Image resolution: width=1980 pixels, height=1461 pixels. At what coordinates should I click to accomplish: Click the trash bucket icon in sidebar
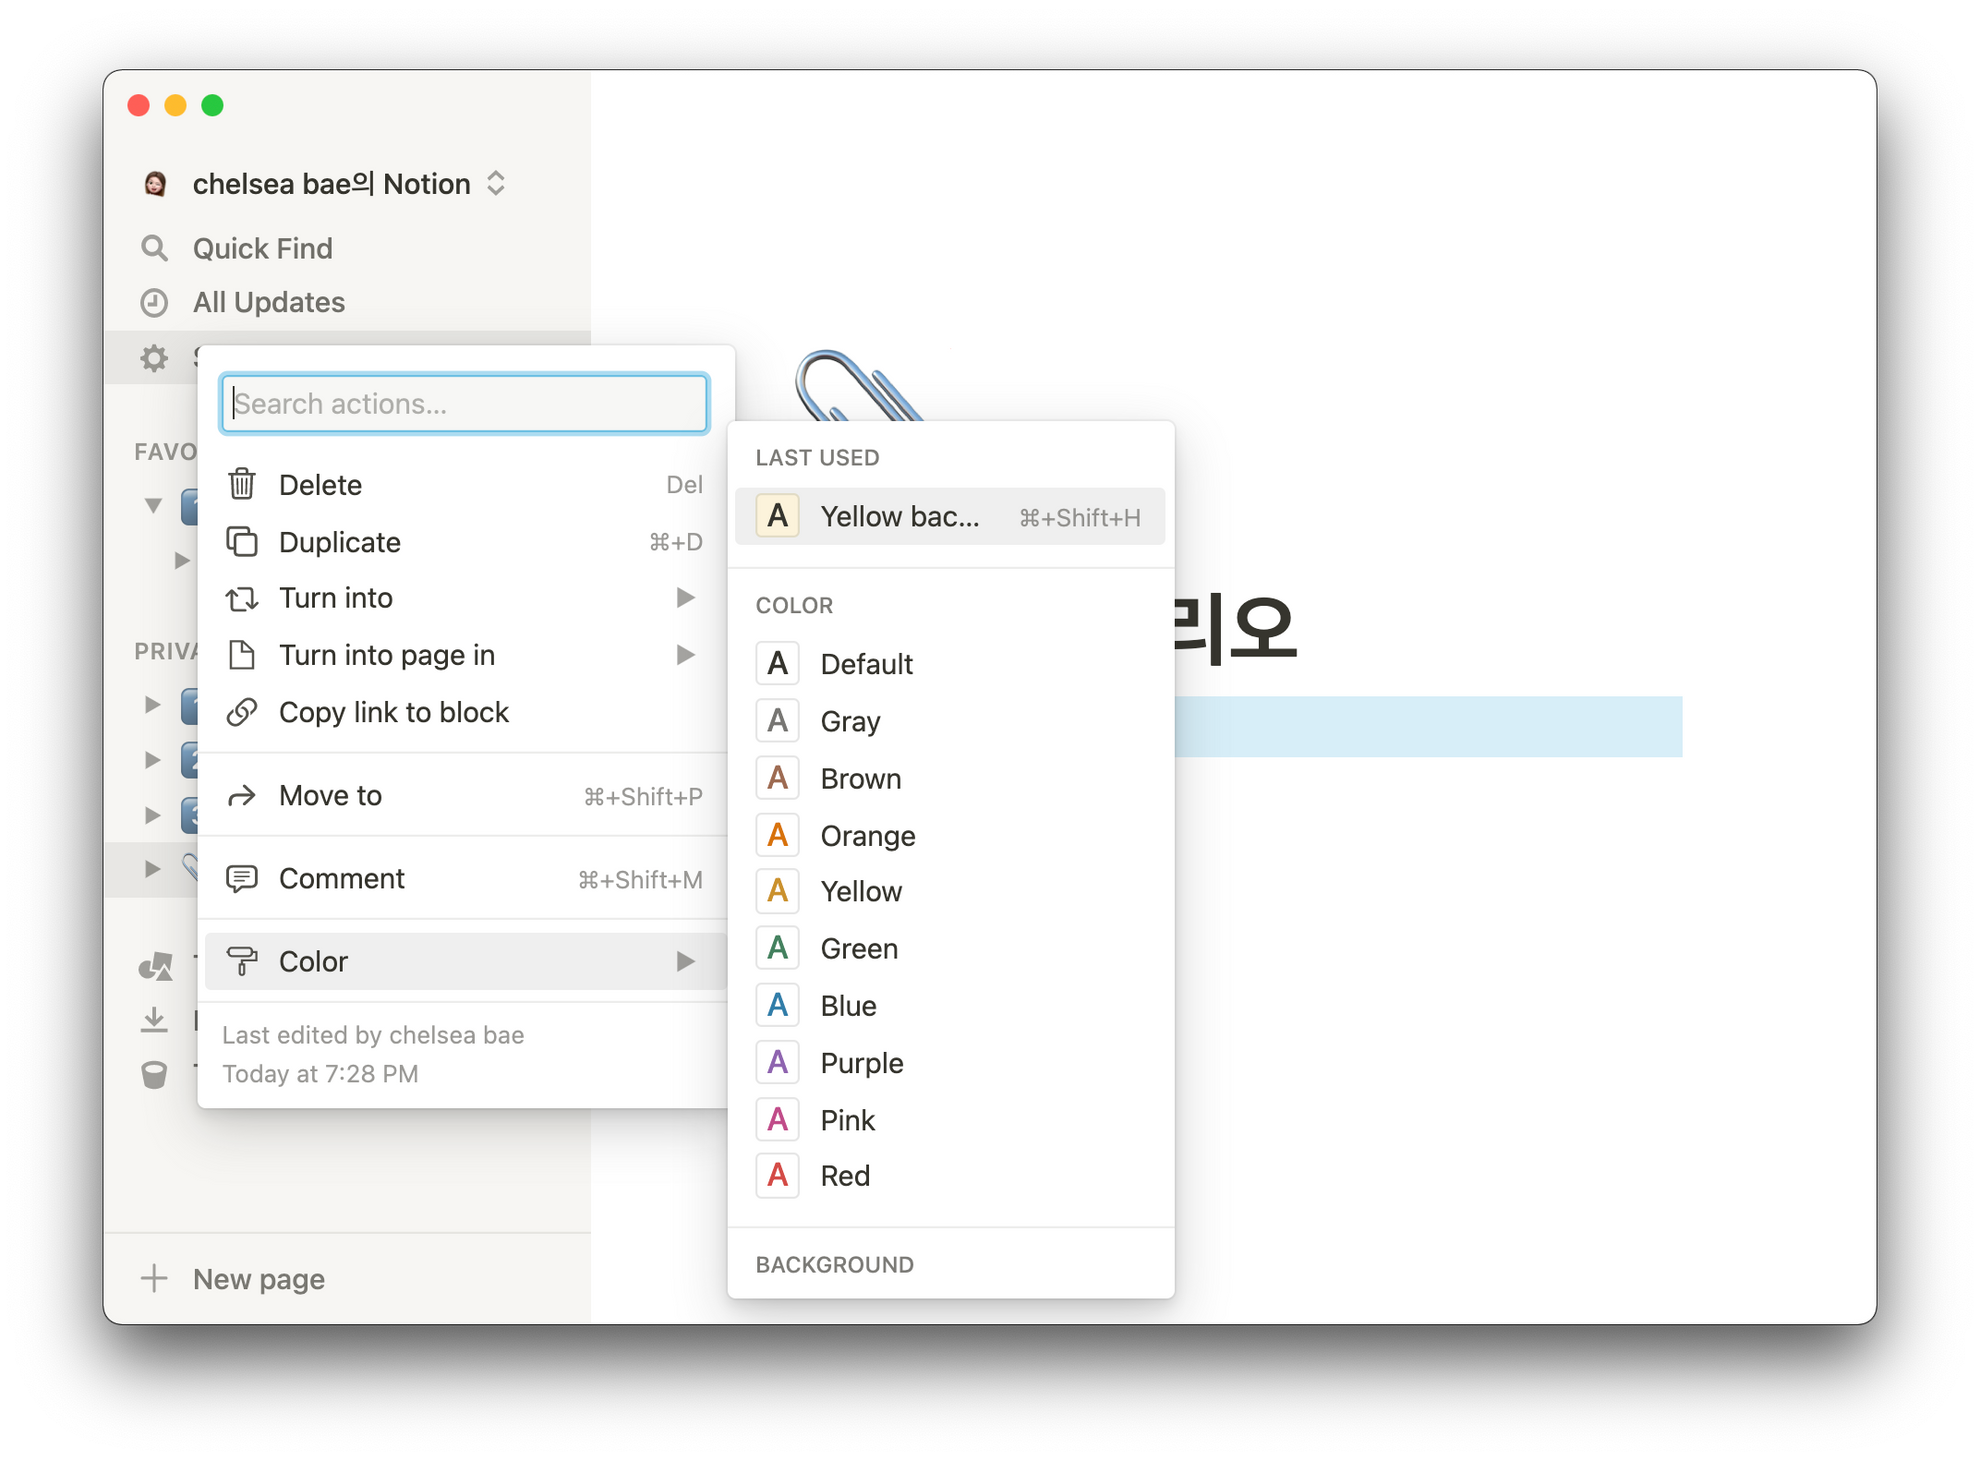tap(154, 1074)
